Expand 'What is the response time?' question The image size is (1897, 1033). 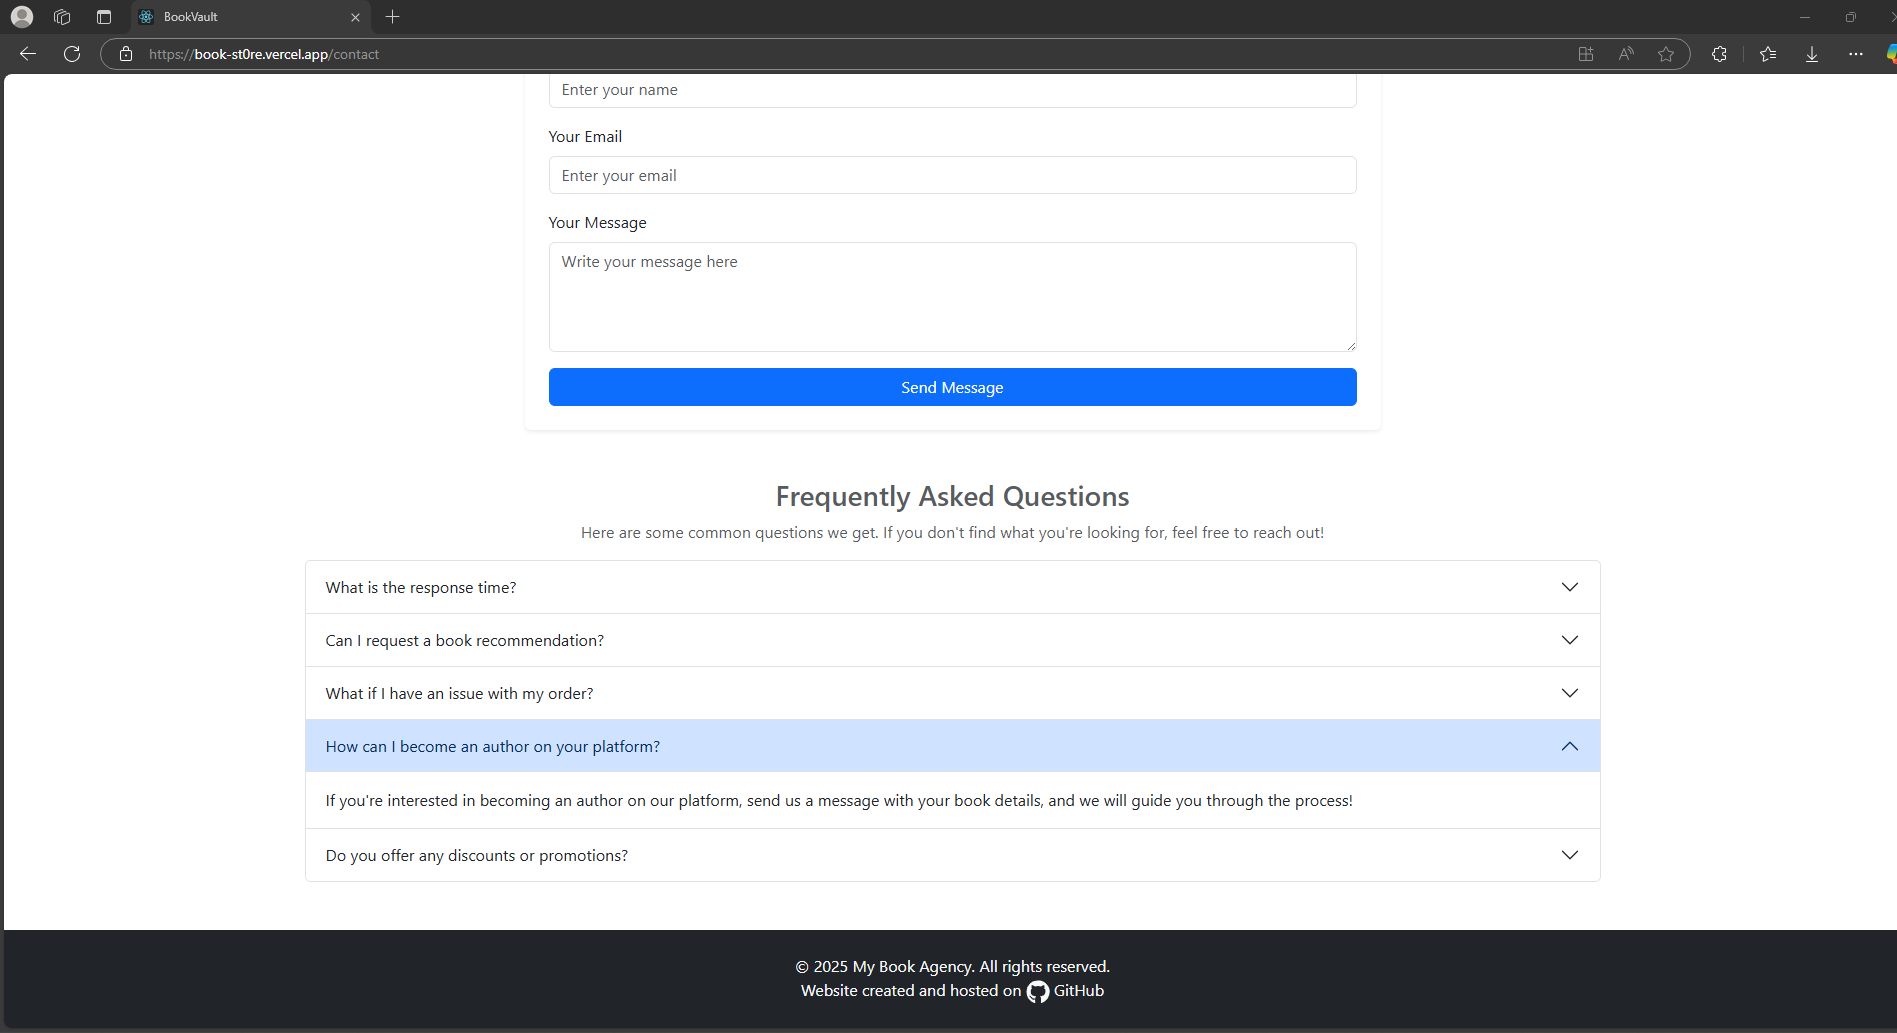click(x=952, y=587)
